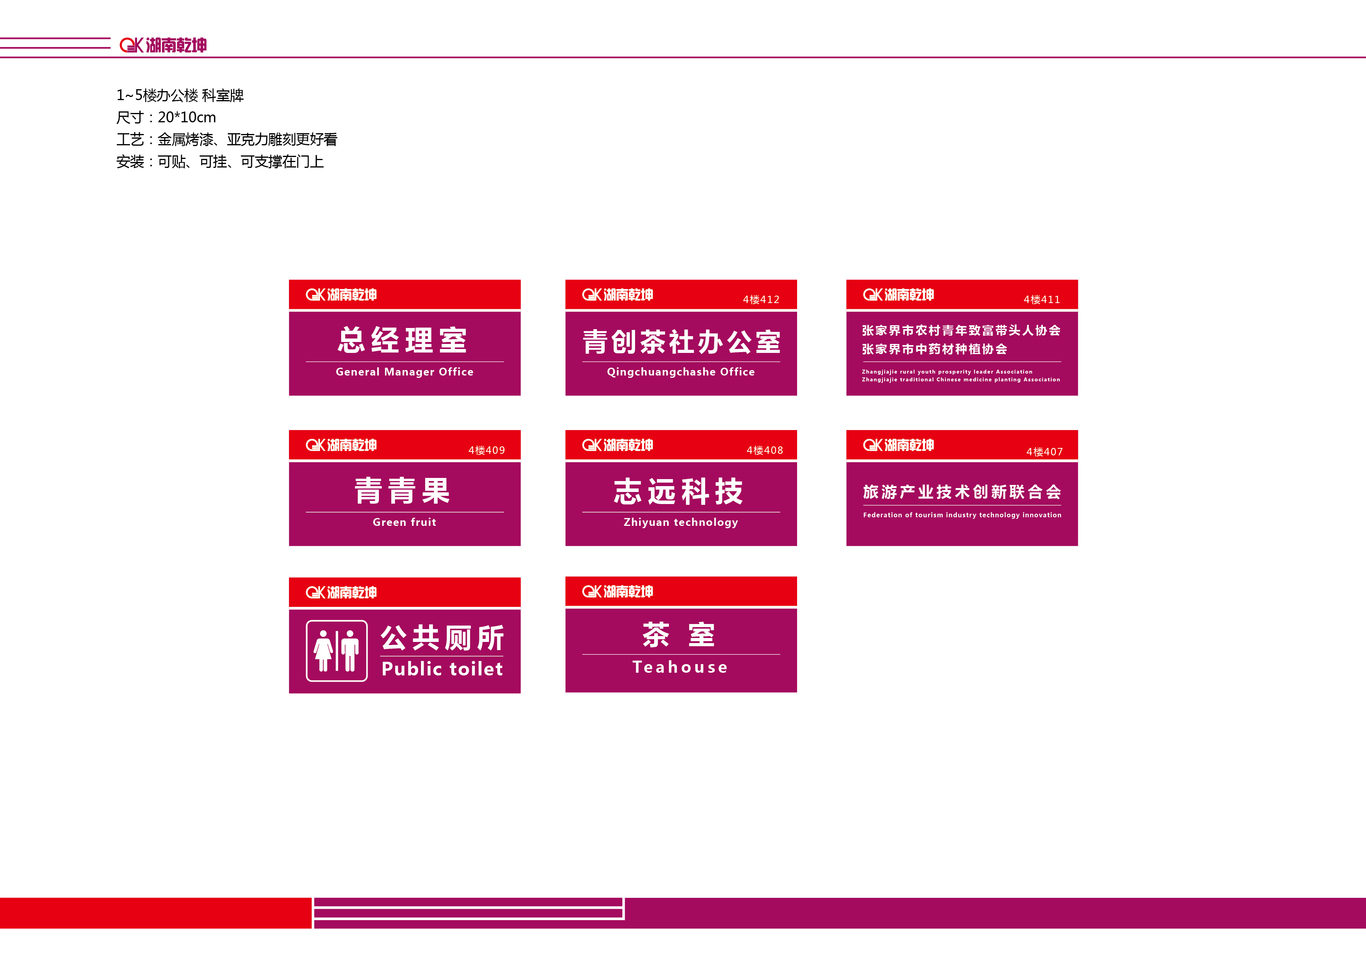Click the 4楼409 room number

click(487, 450)
